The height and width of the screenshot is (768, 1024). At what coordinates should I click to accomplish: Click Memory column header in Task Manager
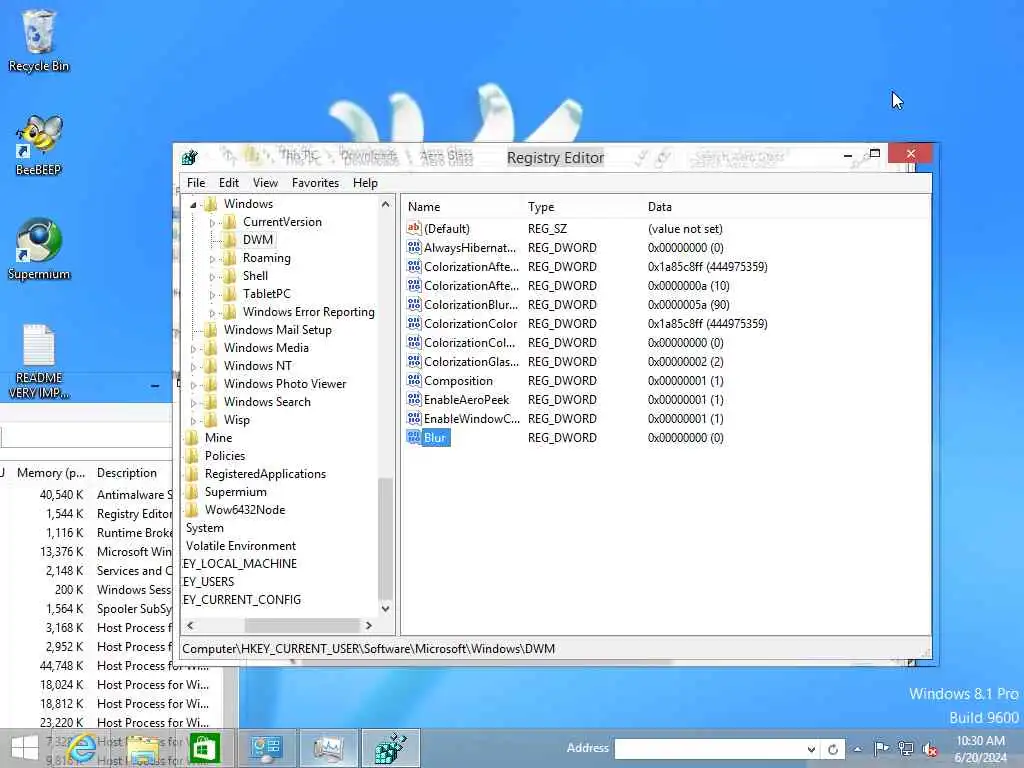(51, 473)
